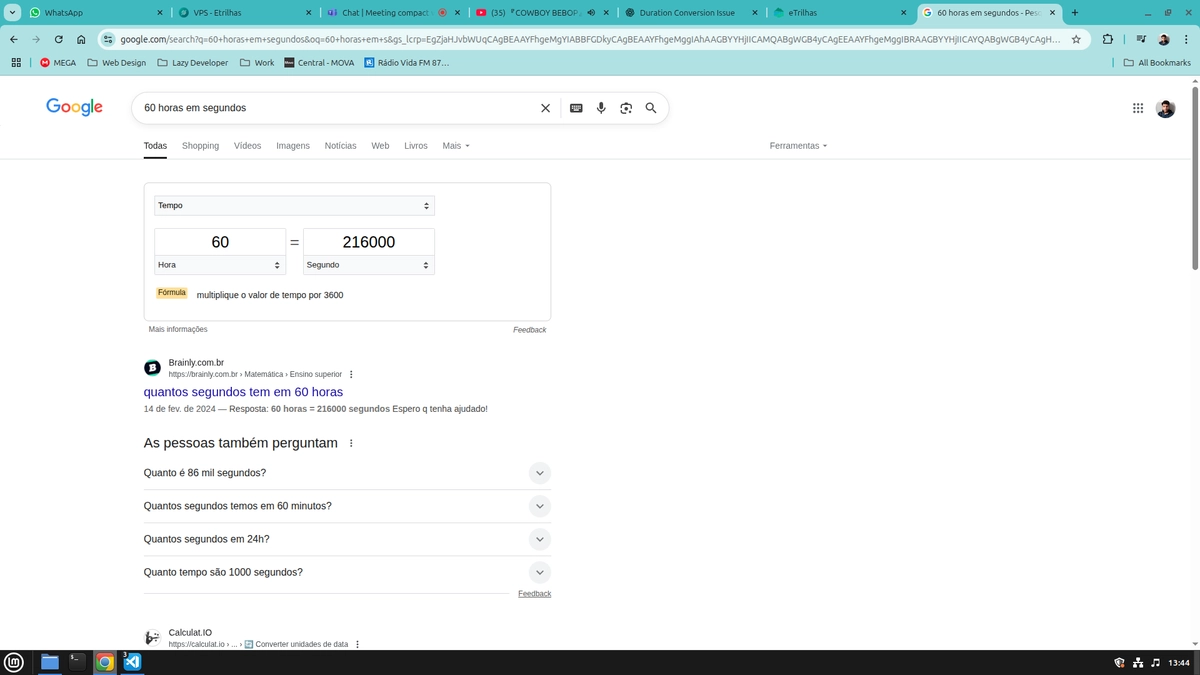This screenshot has height=675, width=1200.
Task: Expand 'Quanto é 86 mil segundos?' question
Action: 347,473
